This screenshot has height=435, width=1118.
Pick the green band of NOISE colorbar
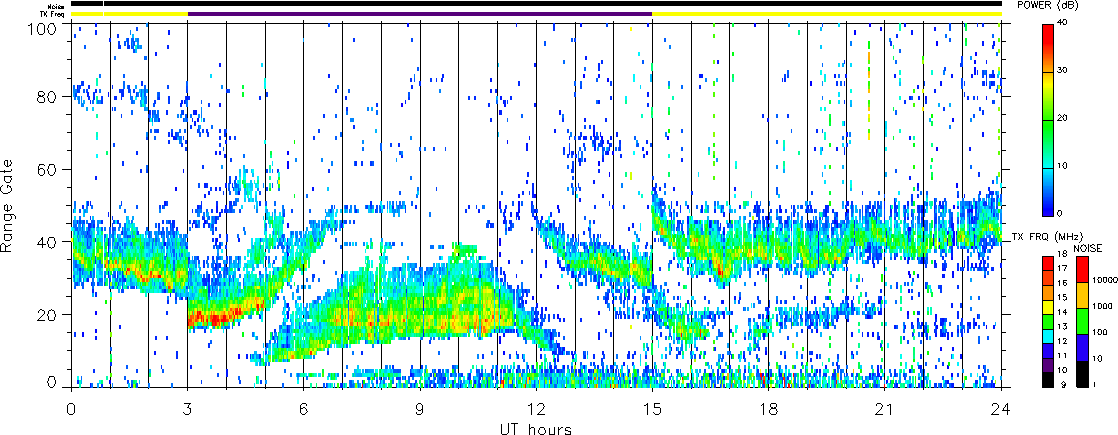[x=1082, y=321]
